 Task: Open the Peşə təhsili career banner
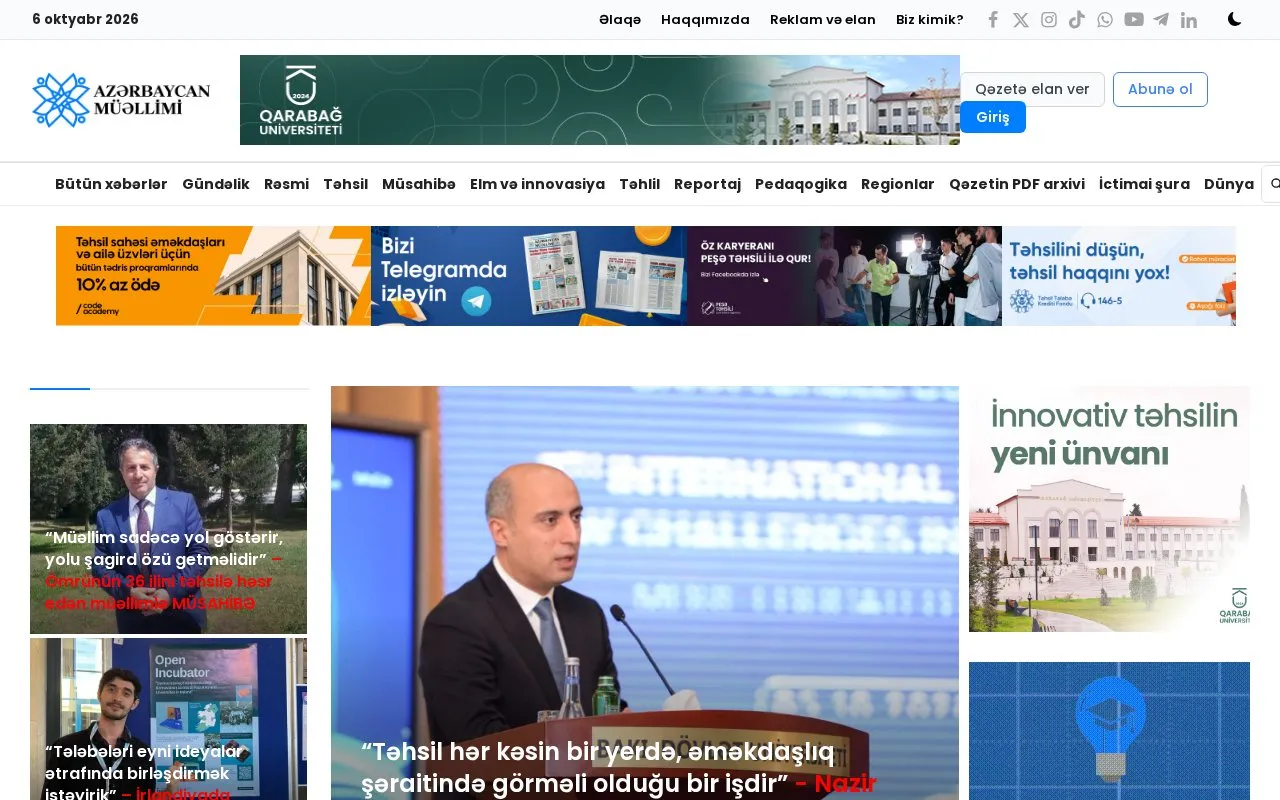click(x=844, y=276)
